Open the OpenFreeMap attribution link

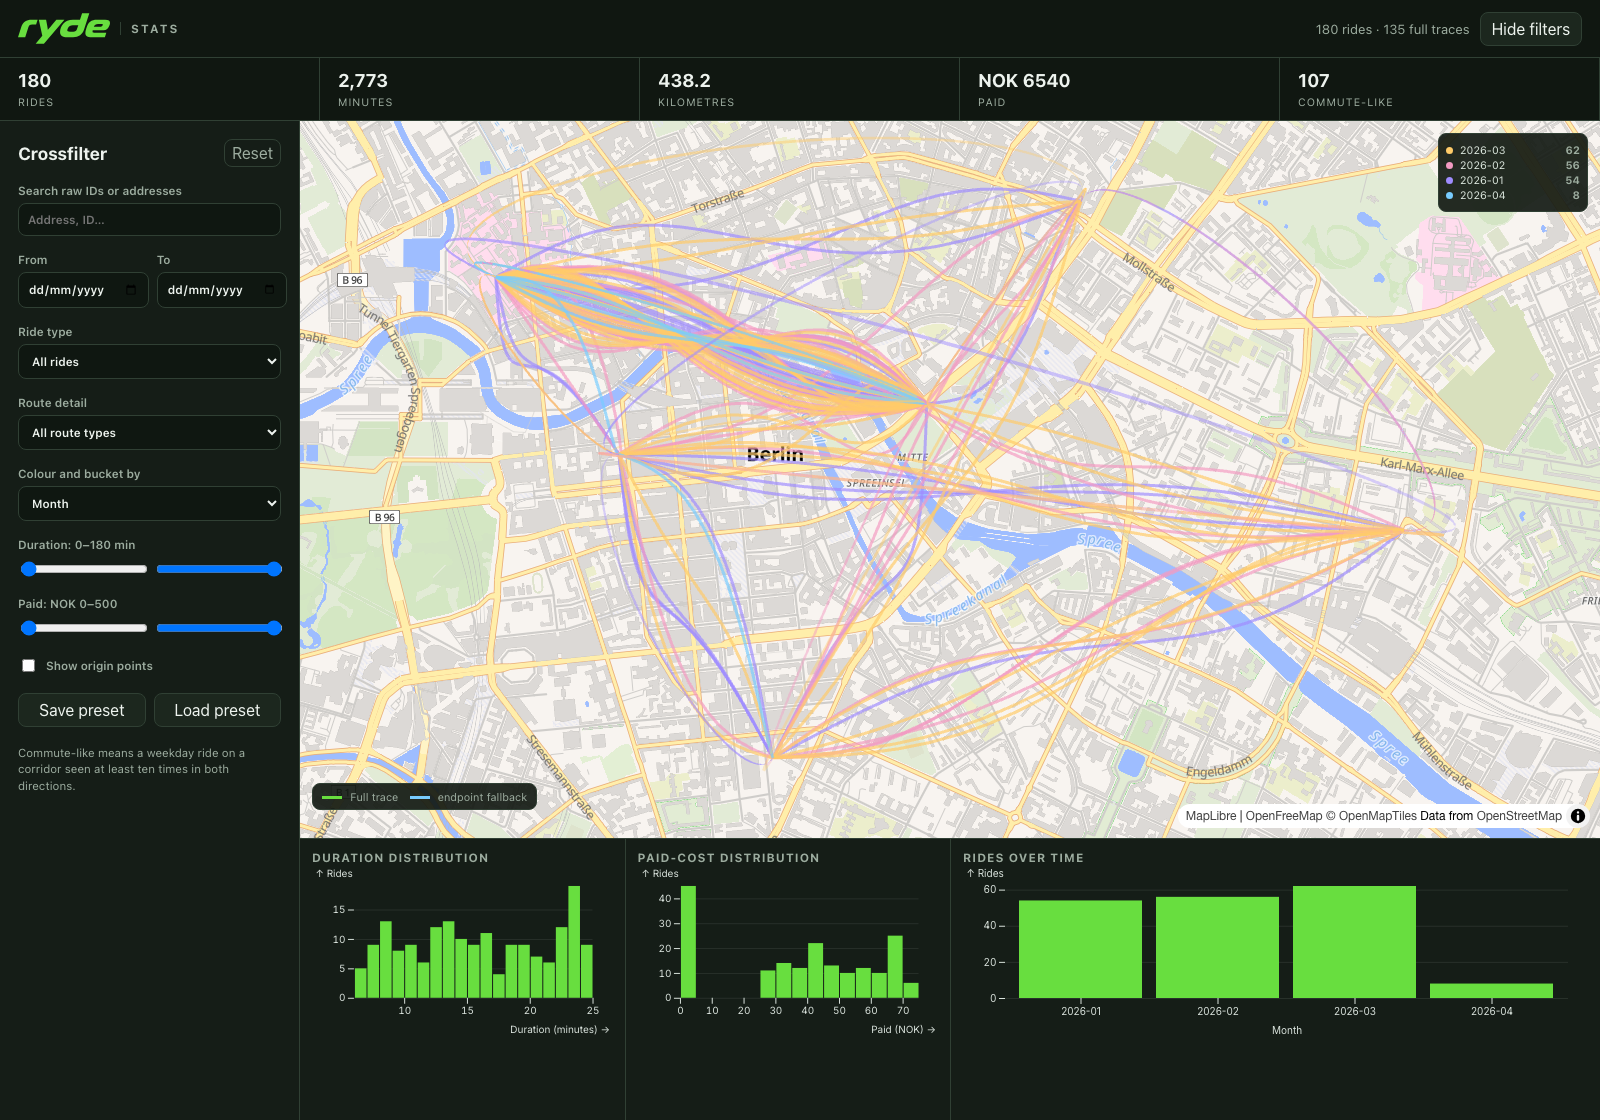(1284, 816)
